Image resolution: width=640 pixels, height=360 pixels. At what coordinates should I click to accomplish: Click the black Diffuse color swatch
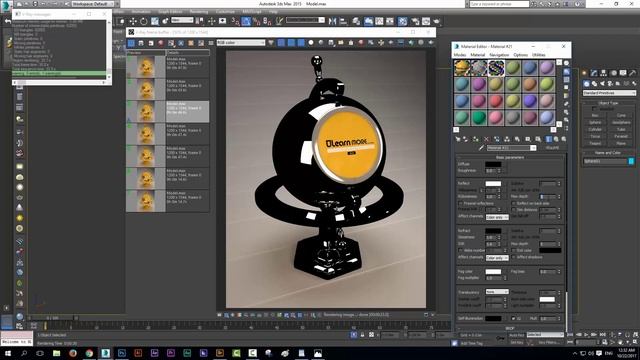pyautogui.click(x=493, y=164)
